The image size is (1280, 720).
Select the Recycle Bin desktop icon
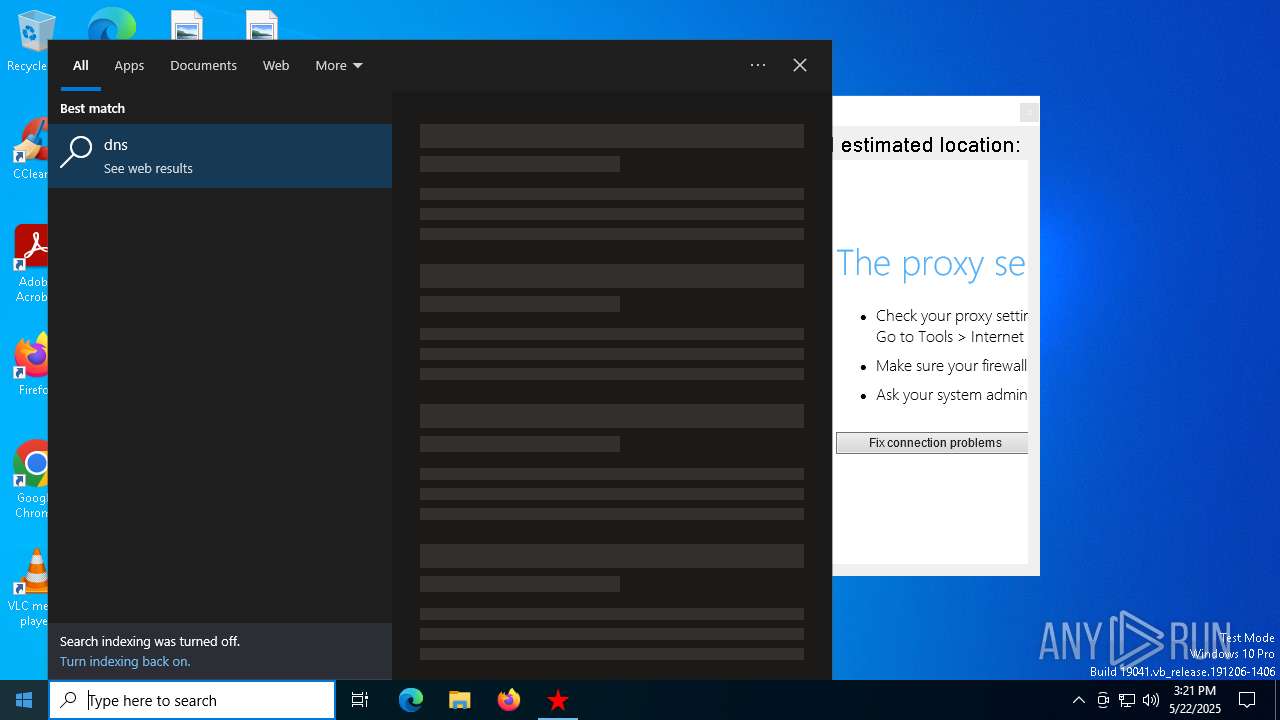pyautogui.click(x=30, y=42)
